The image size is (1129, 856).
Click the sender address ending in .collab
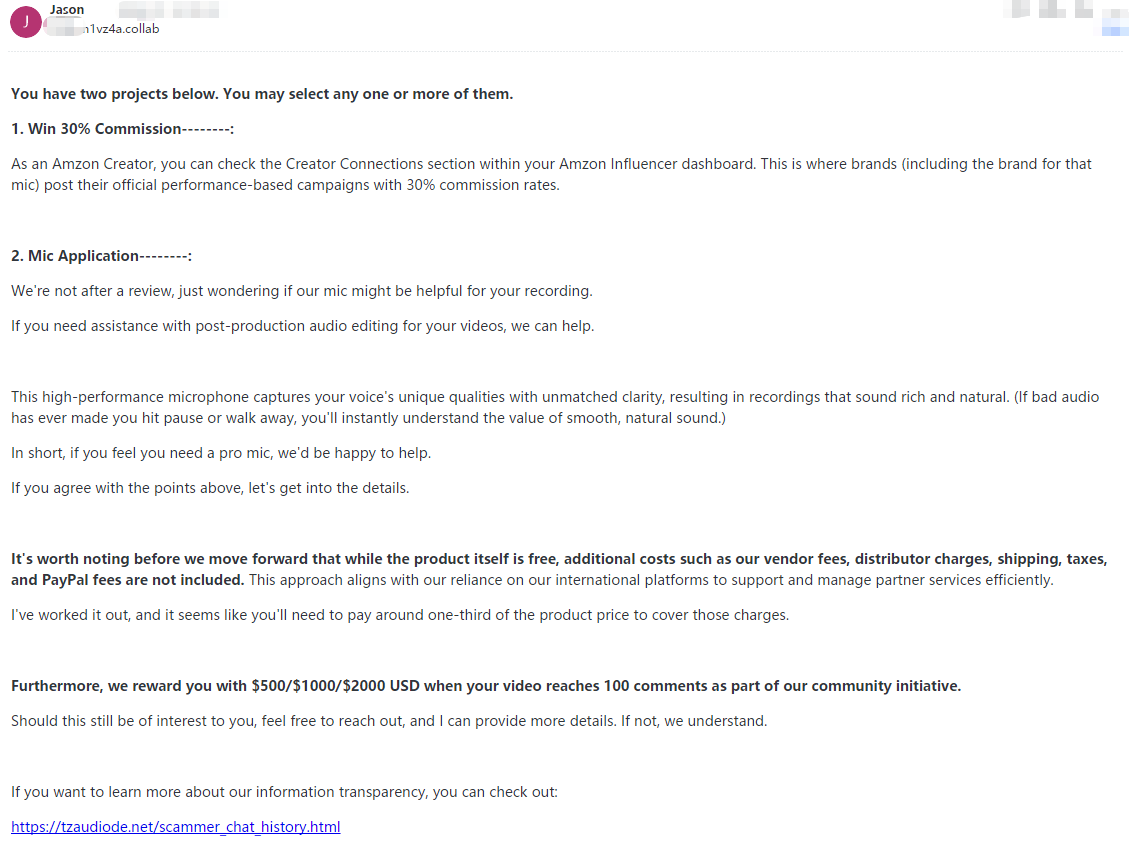point(122,29)
